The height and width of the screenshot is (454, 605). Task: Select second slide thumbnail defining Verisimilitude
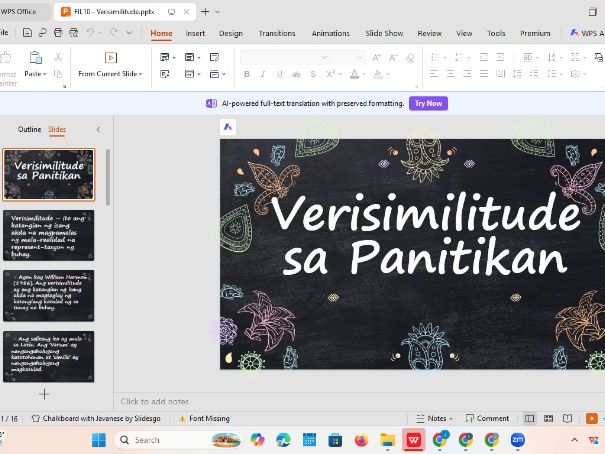(x=49, y=235)
